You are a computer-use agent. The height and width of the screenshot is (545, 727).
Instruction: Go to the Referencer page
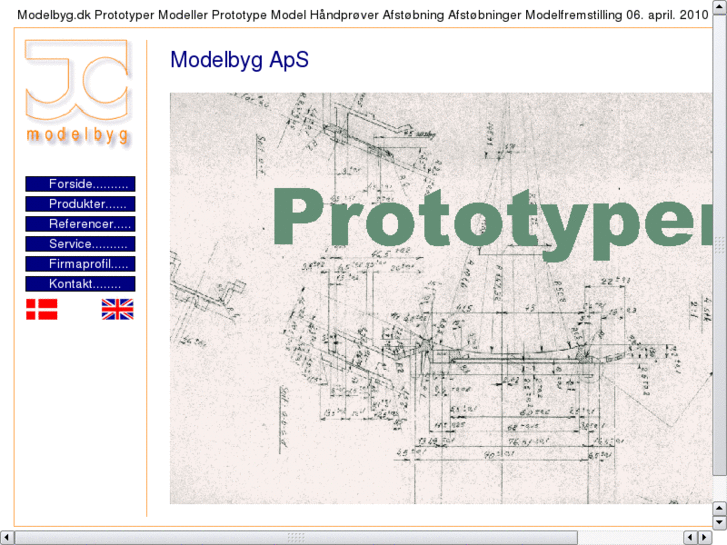pyautogui.click(x=80, y=224)
